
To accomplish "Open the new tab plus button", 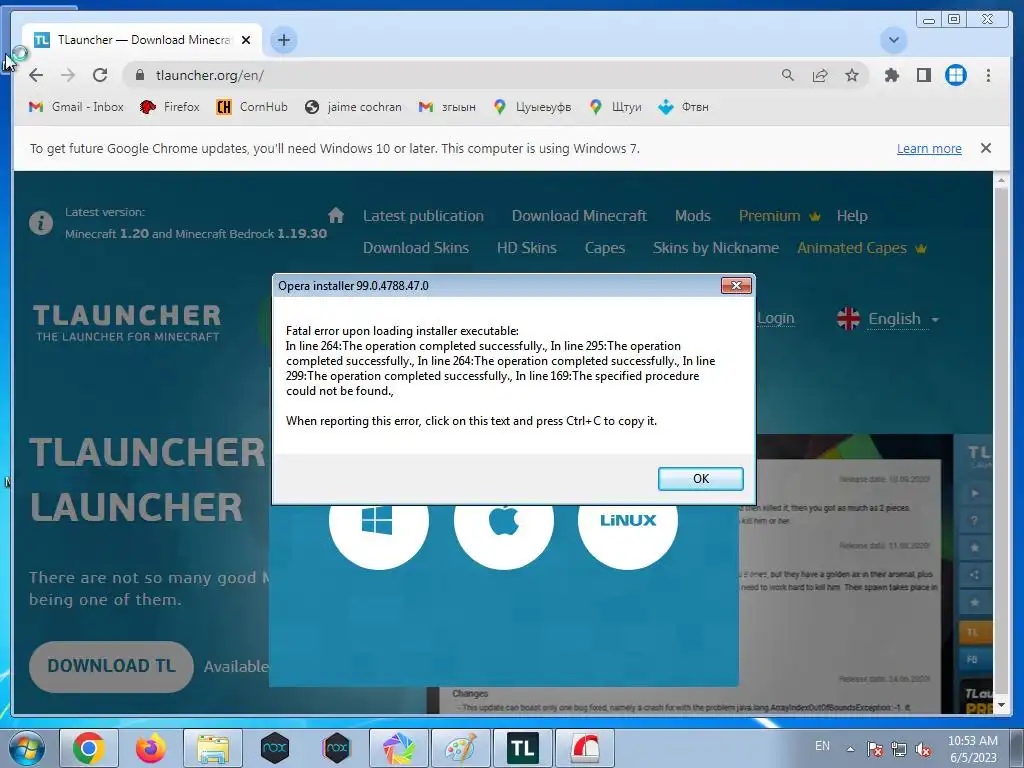I will tap(283, 40).
